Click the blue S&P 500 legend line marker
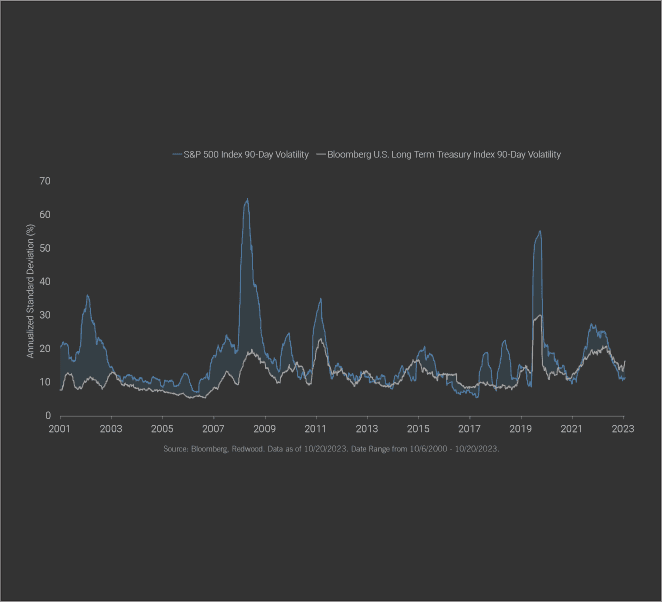Viewport: 662px width, 602px height. point(177,155)
